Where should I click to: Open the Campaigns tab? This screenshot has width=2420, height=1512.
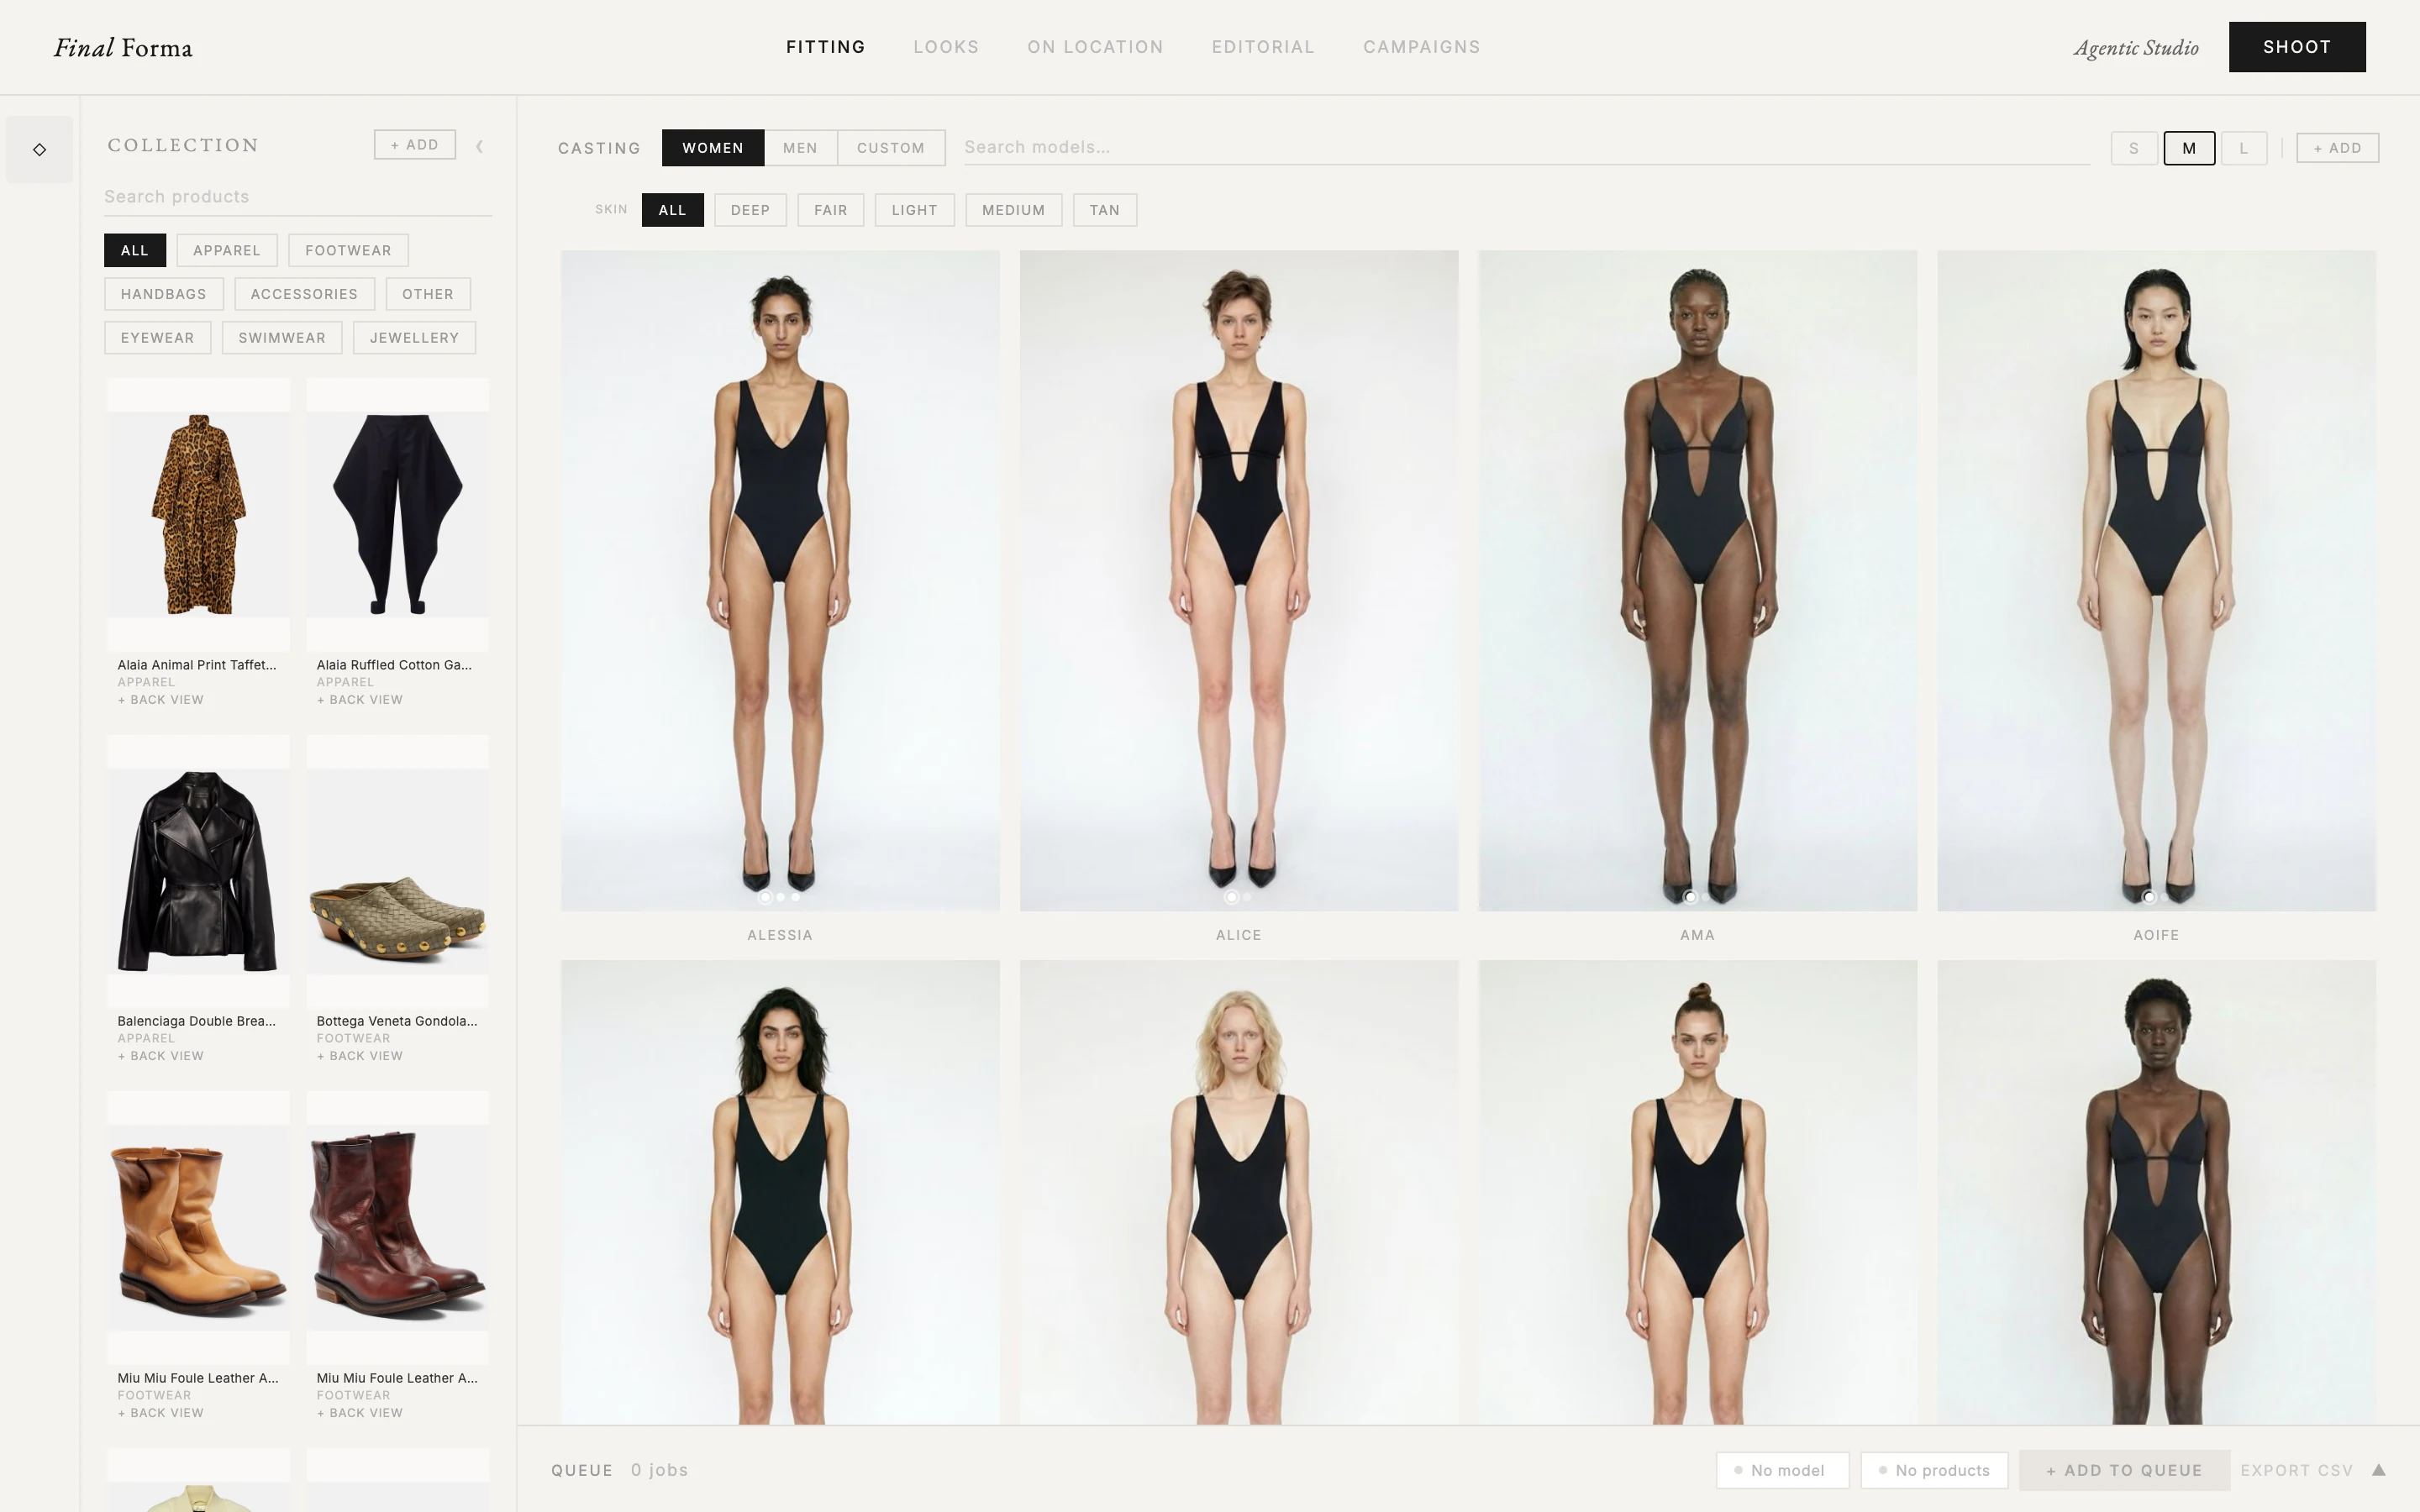point(1421,47)
